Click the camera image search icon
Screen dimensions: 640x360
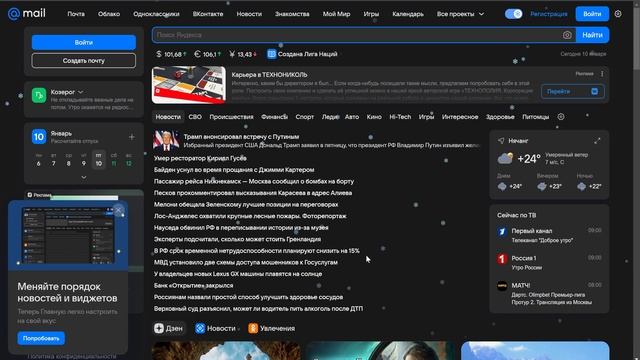567,35
